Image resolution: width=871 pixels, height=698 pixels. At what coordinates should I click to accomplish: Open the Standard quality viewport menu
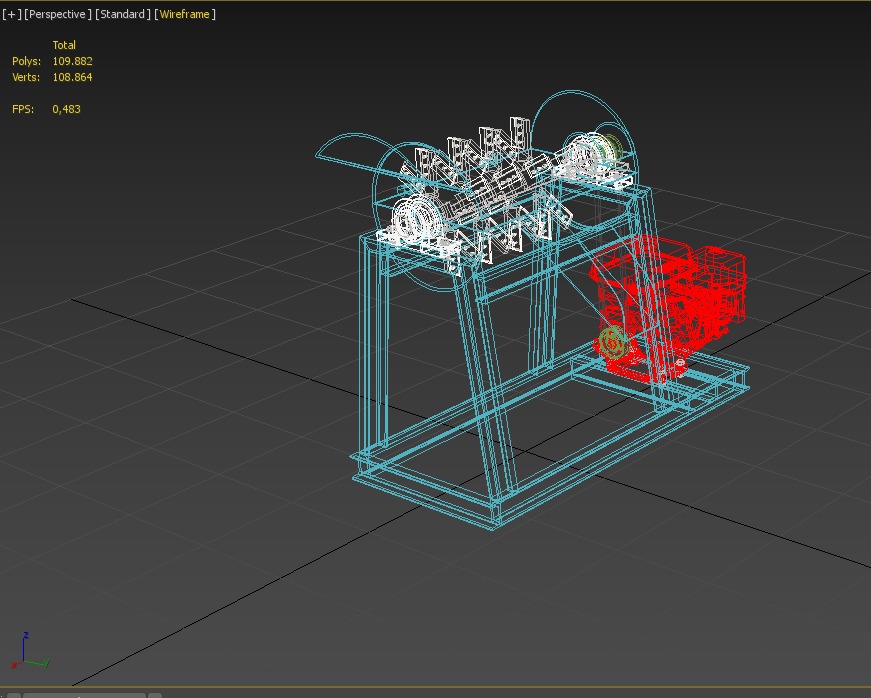click(x=123, y=14)
